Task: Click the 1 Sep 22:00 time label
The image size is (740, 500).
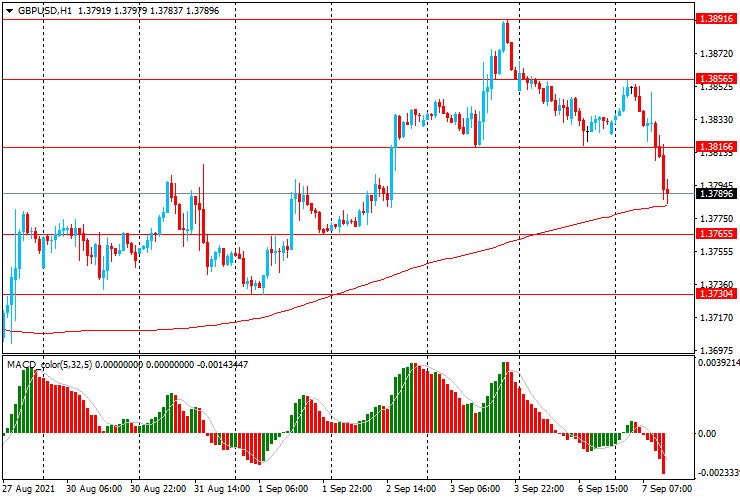Action: (x=347, y=488)
